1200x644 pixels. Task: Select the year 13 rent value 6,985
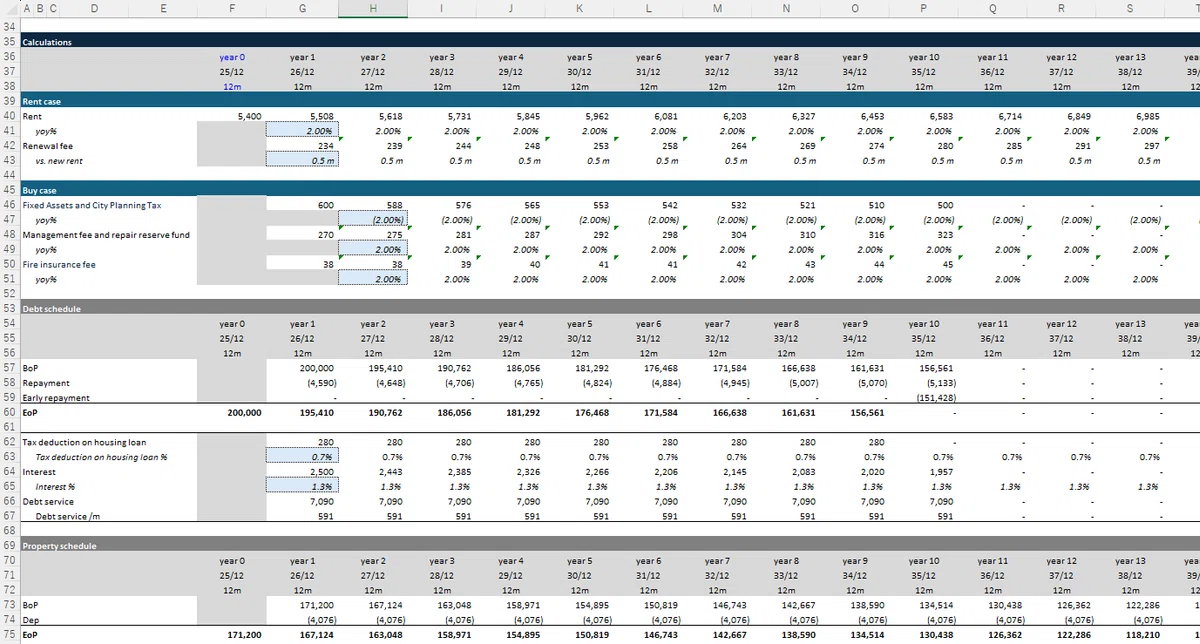pos(1130,116)
